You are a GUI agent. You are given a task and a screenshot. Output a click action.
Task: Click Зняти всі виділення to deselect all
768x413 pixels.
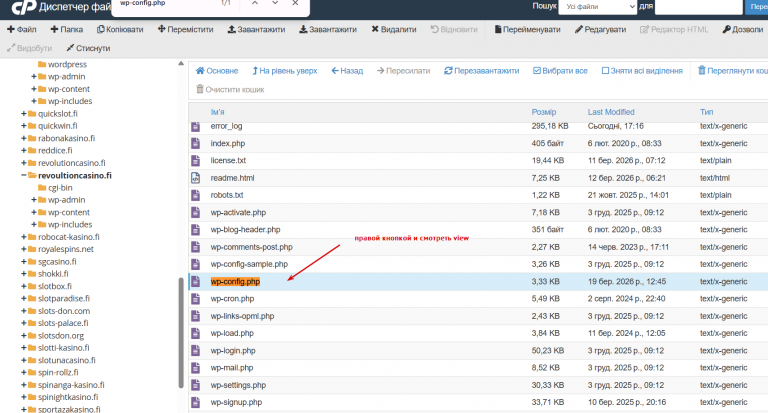pyautogui.click(x=642, y=71)
